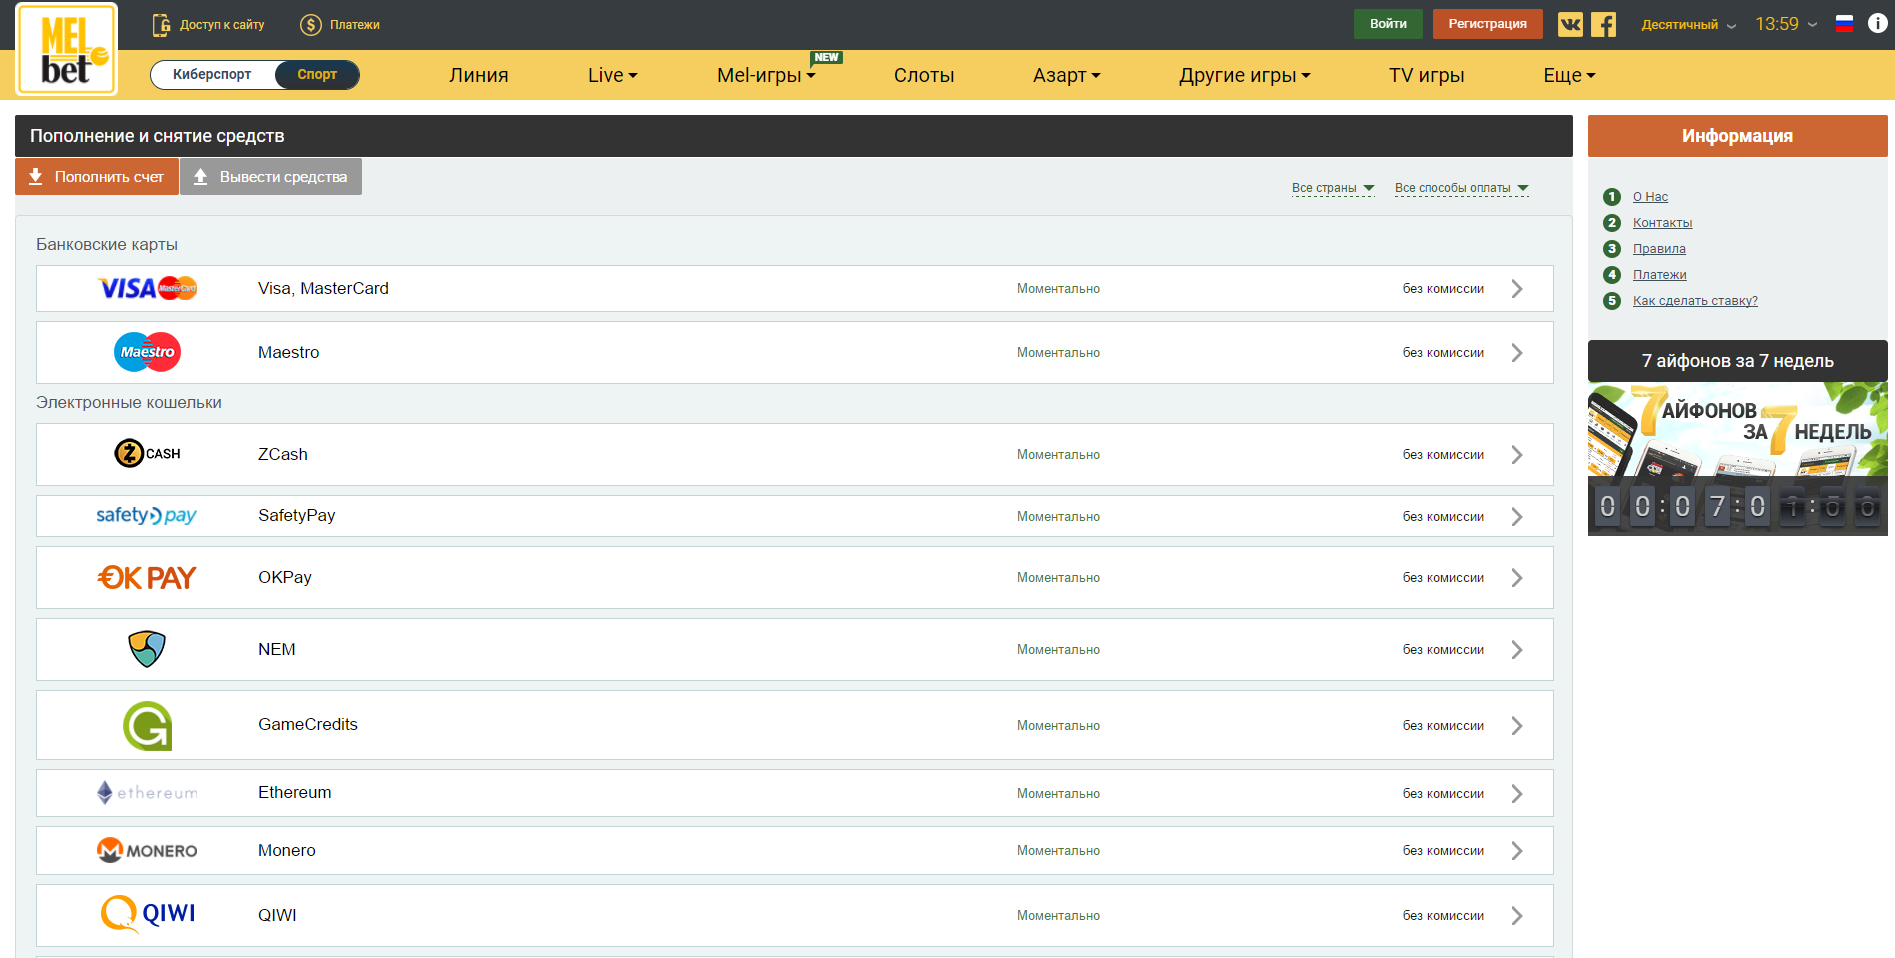Expand the Mel-игры menu
The height and width of the screenshot is (958, 1895).
[766, 75]
